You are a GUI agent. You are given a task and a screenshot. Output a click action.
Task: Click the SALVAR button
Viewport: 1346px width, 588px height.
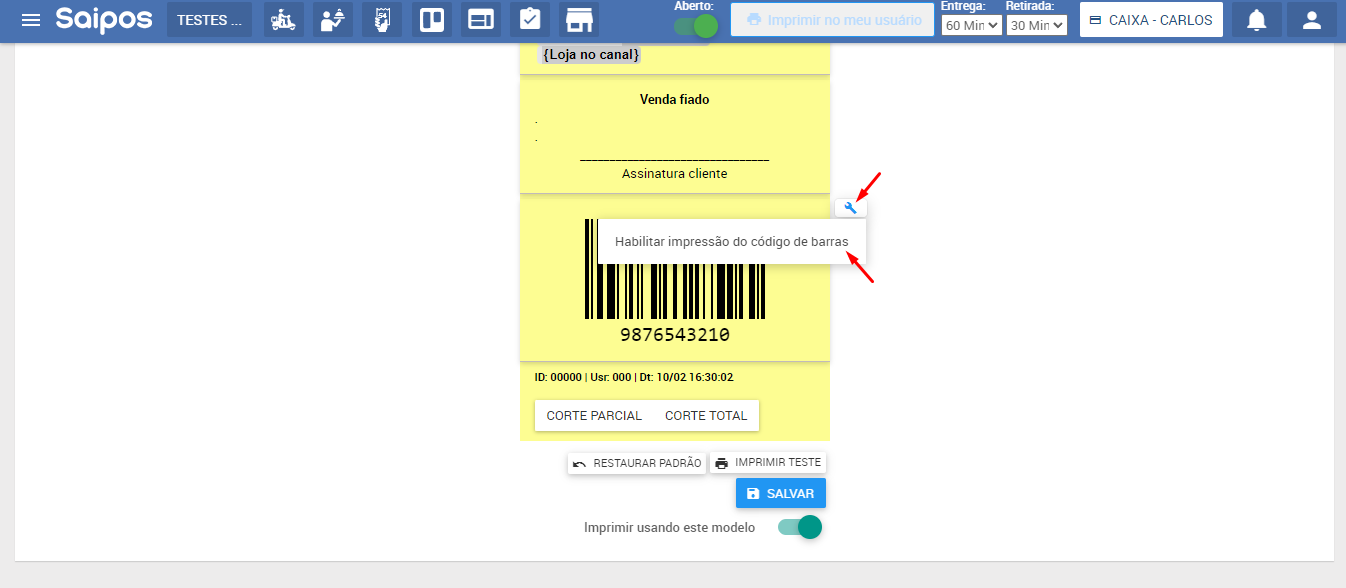click(781, 494)
